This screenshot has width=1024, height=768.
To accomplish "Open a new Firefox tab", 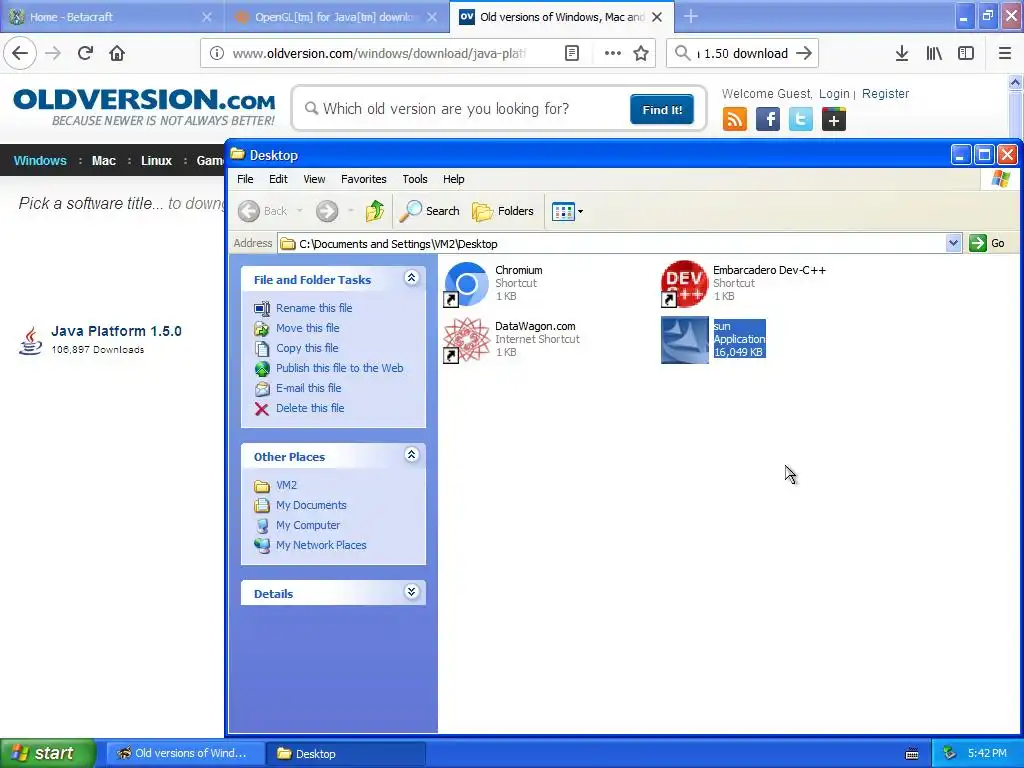I will pyautogui.click(x=690, y=17).
